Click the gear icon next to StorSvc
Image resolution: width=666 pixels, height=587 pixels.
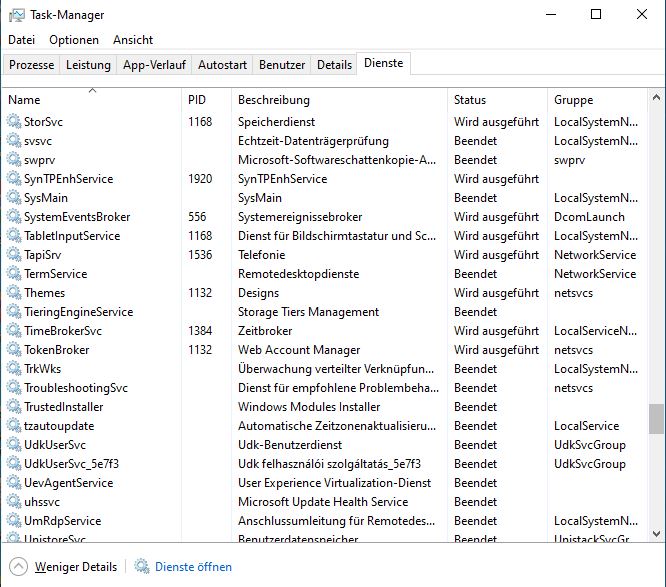[x=14, y=121]
